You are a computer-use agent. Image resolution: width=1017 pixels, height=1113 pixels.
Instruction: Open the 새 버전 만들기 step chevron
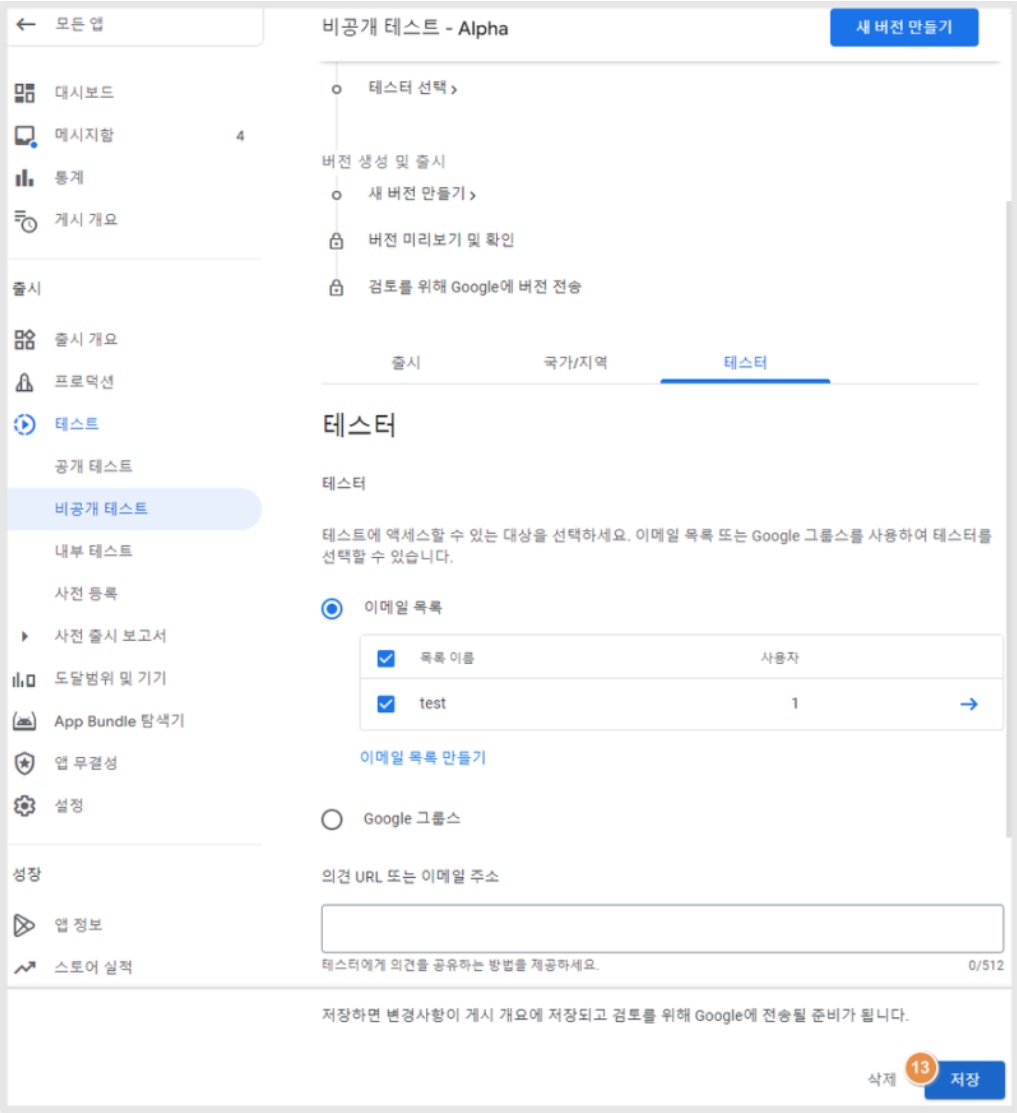pos(473,195)
